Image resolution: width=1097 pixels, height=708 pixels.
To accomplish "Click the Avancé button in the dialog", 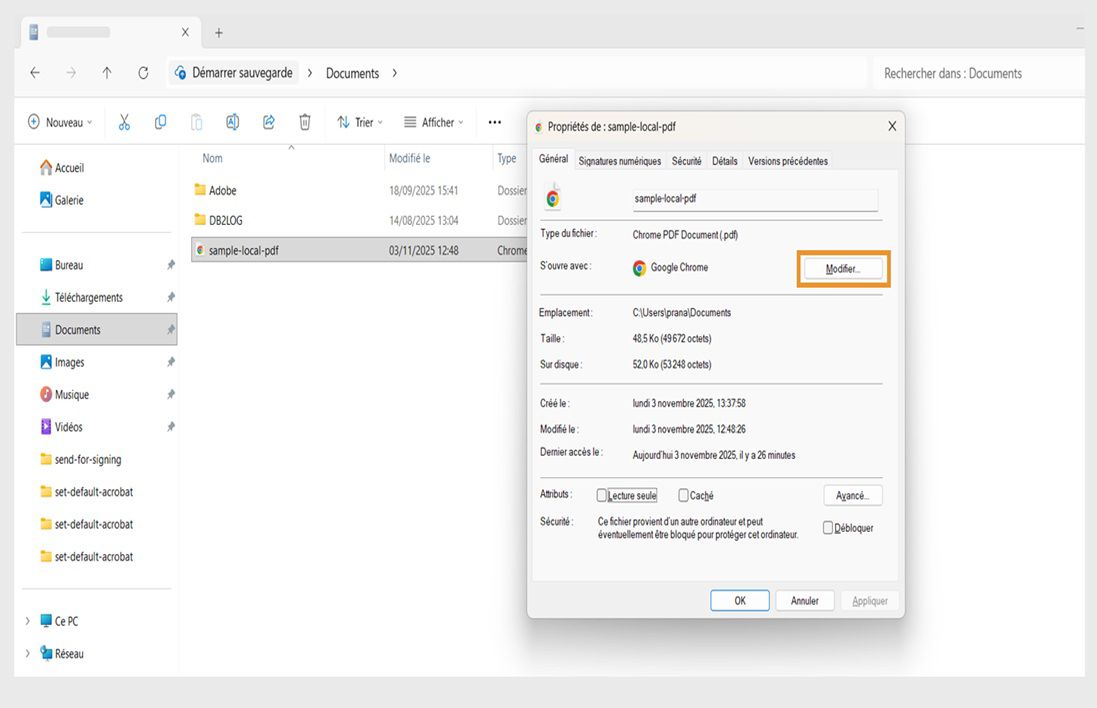I will click(x=852, y=494).
